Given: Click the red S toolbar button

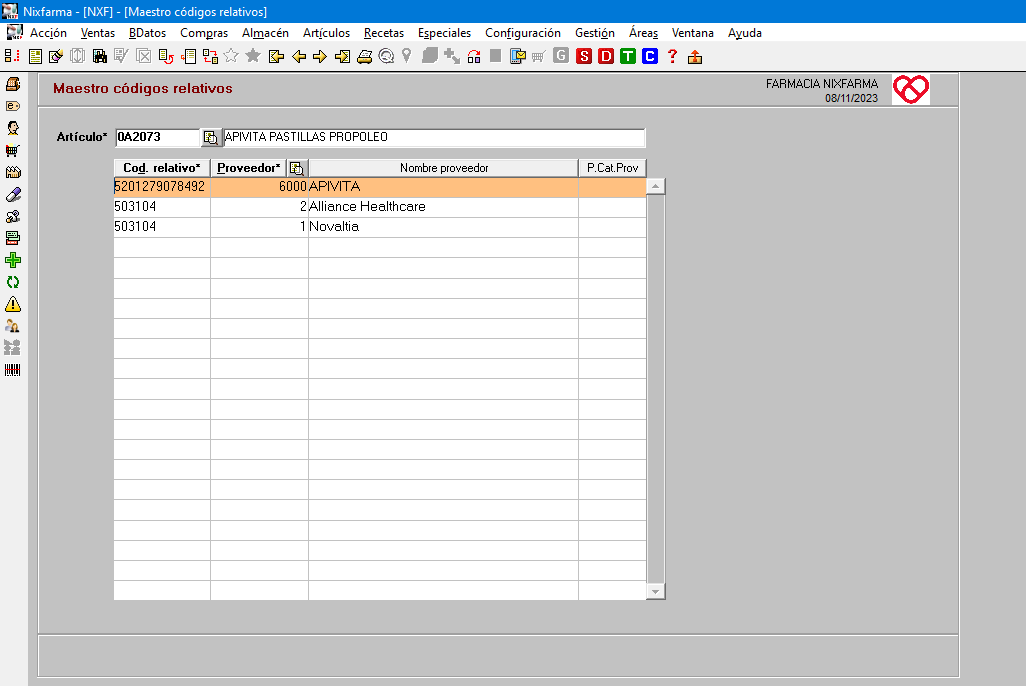Looking at the screenshot, I should [x=584, y=56].
